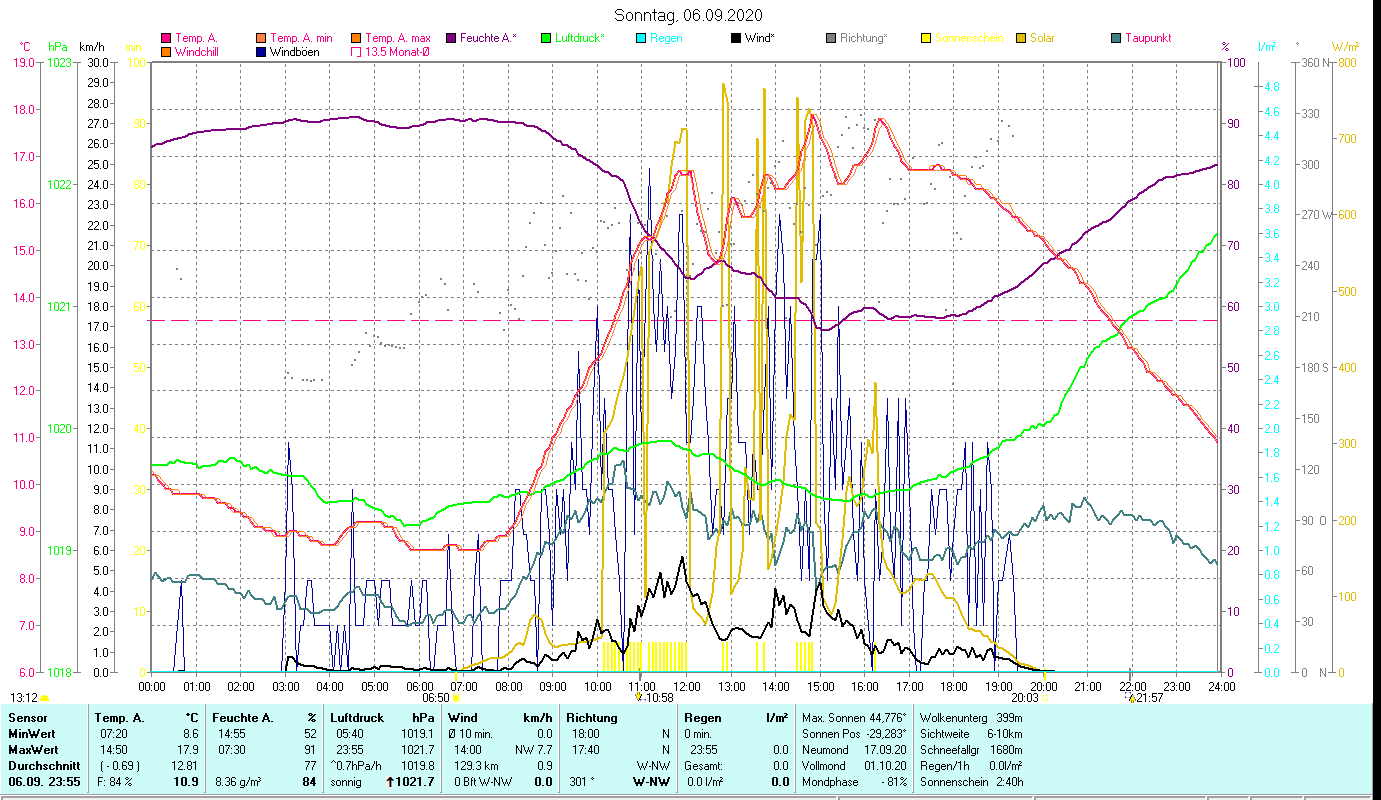Click the 'Gesamt:' rain total label
This screenshot has width=1381, height=800.
pos(703,766)
